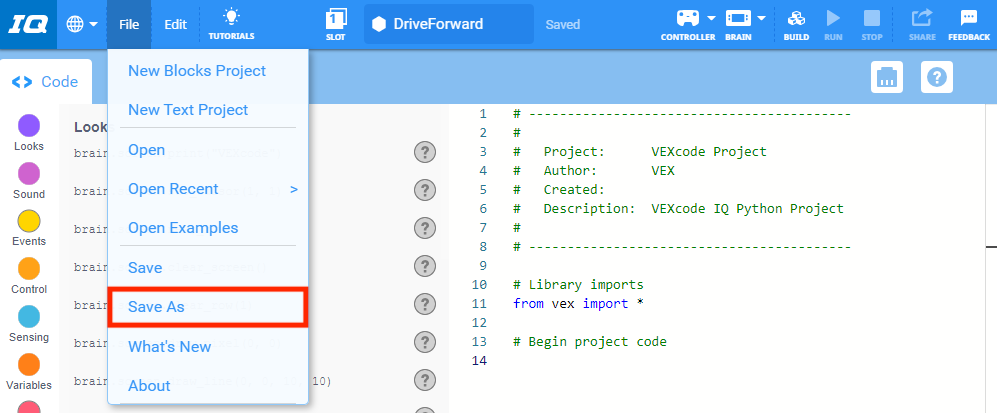Click code line 11 from vex import
Image resolution: width=997 pixels, height=413 pixels.
pyautogui.click(x=579, y=304)
